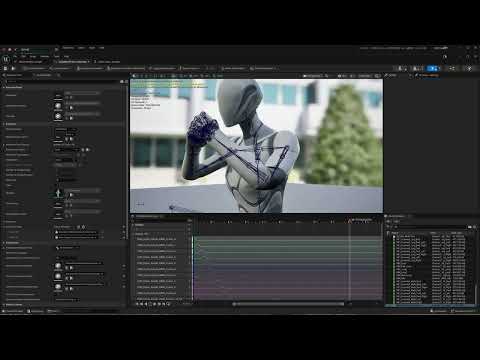Collapse the first section header in the details panel

click(x=13, y=87)
